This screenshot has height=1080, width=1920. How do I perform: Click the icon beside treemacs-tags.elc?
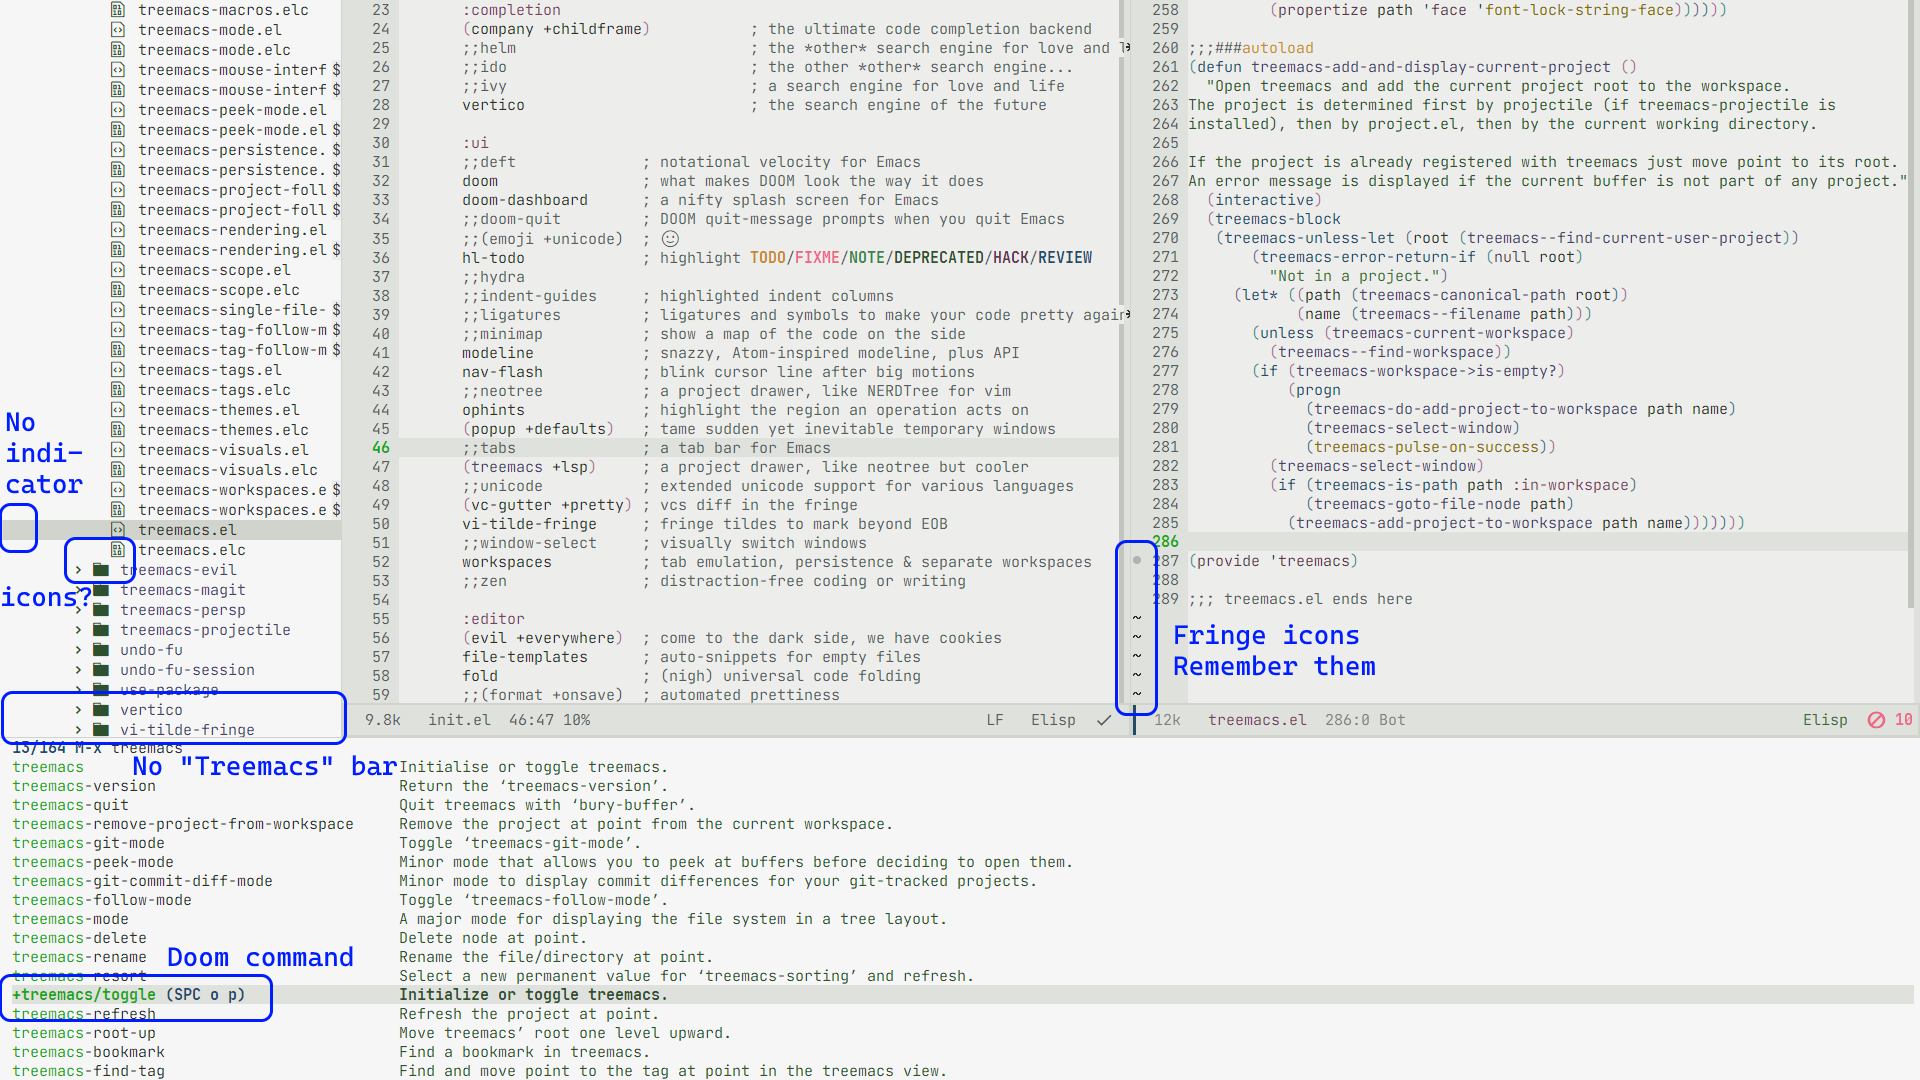[x=118, y=390]
